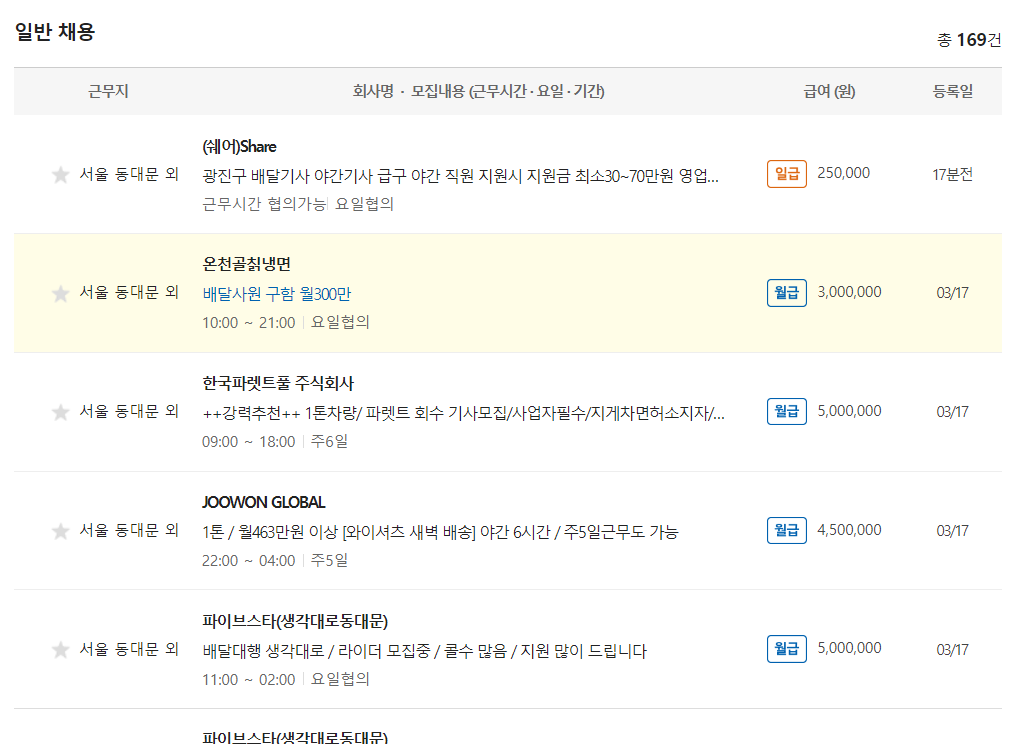The width and height of the screenshot is (1020, 744).
Task: Open the 배달사원 구함 월300만 posting
Action: click(x=276, y=294)
